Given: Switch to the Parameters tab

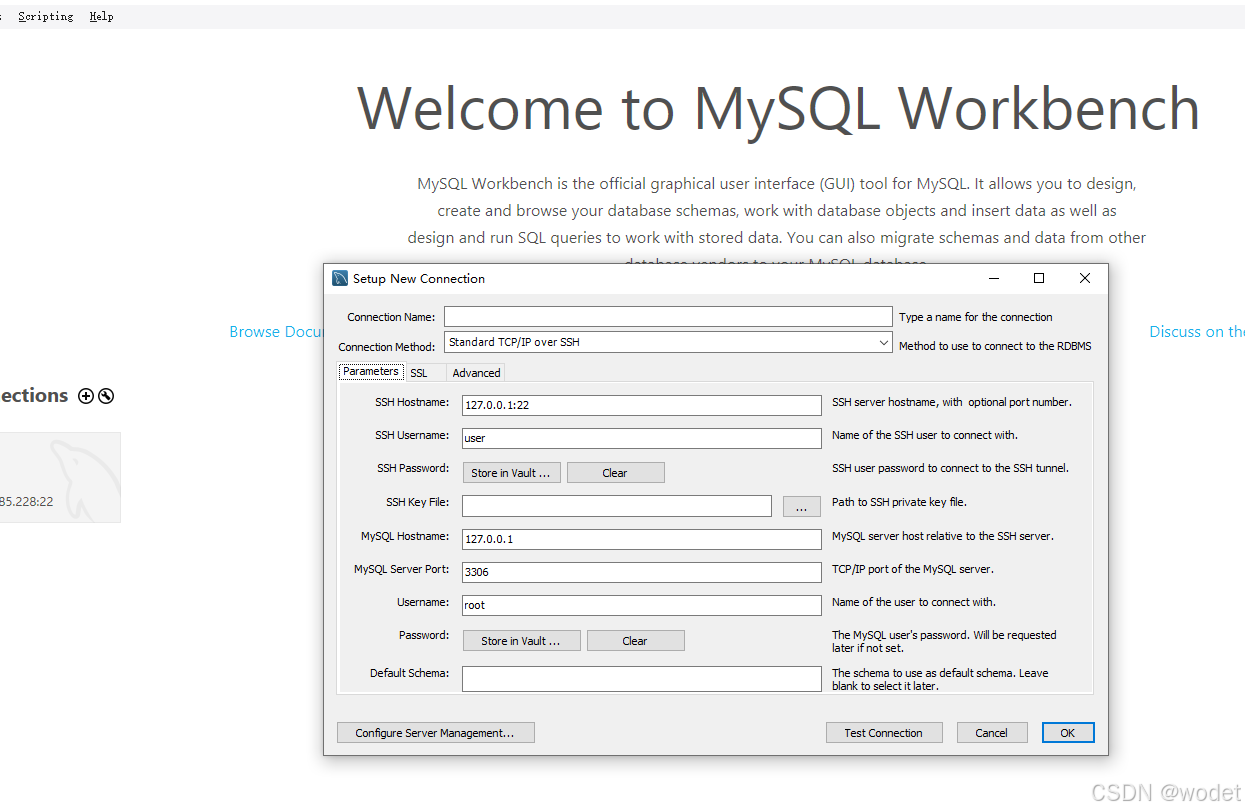Looking at the screenshot, I should point(371,372).
